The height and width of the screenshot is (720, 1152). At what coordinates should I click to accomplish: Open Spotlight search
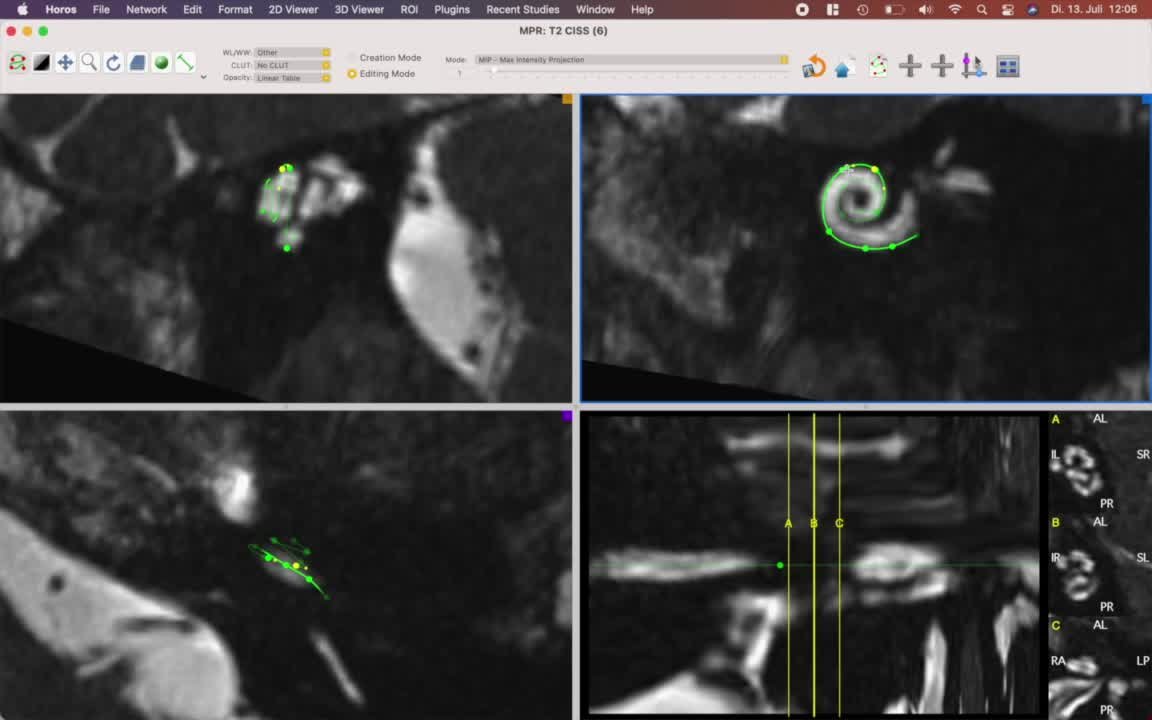pyautogui.click(x=982, y=10)
